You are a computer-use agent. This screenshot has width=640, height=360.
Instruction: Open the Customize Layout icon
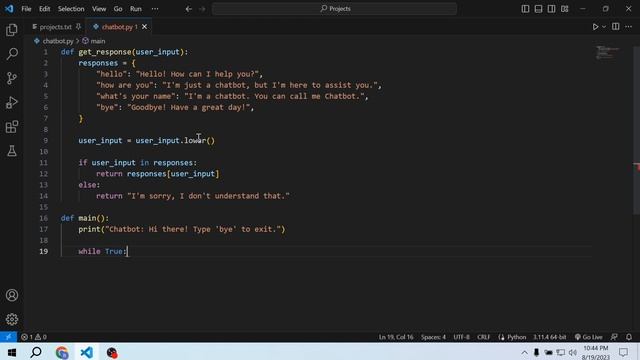coord(564,9)
